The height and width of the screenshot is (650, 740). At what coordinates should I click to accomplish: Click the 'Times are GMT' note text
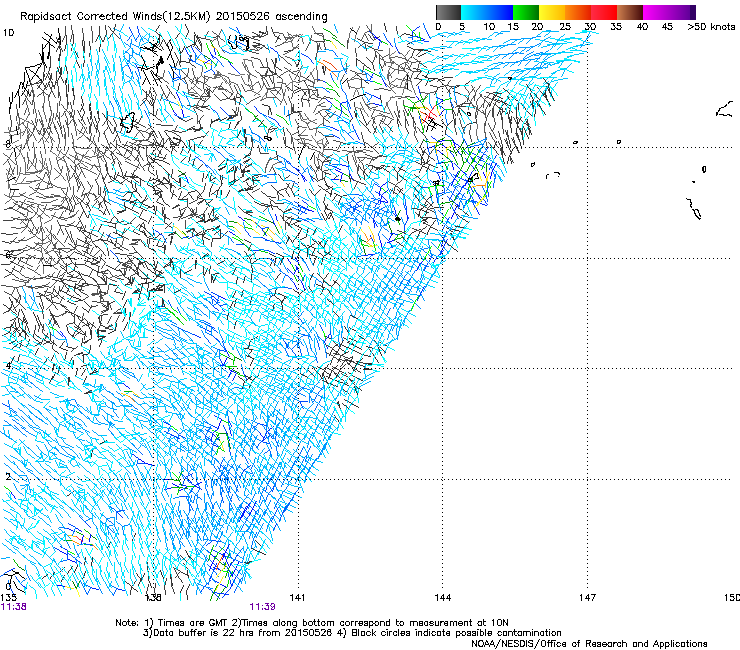[x=191, y=623]
